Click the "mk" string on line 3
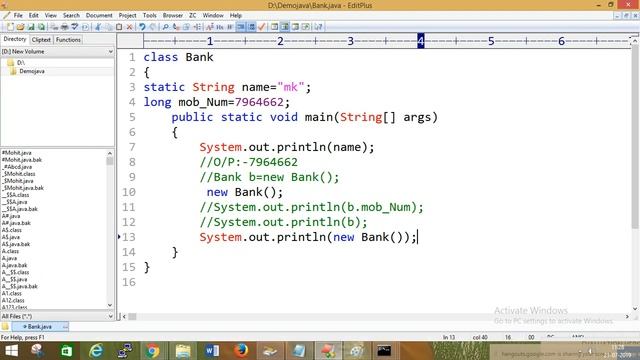 291,87
